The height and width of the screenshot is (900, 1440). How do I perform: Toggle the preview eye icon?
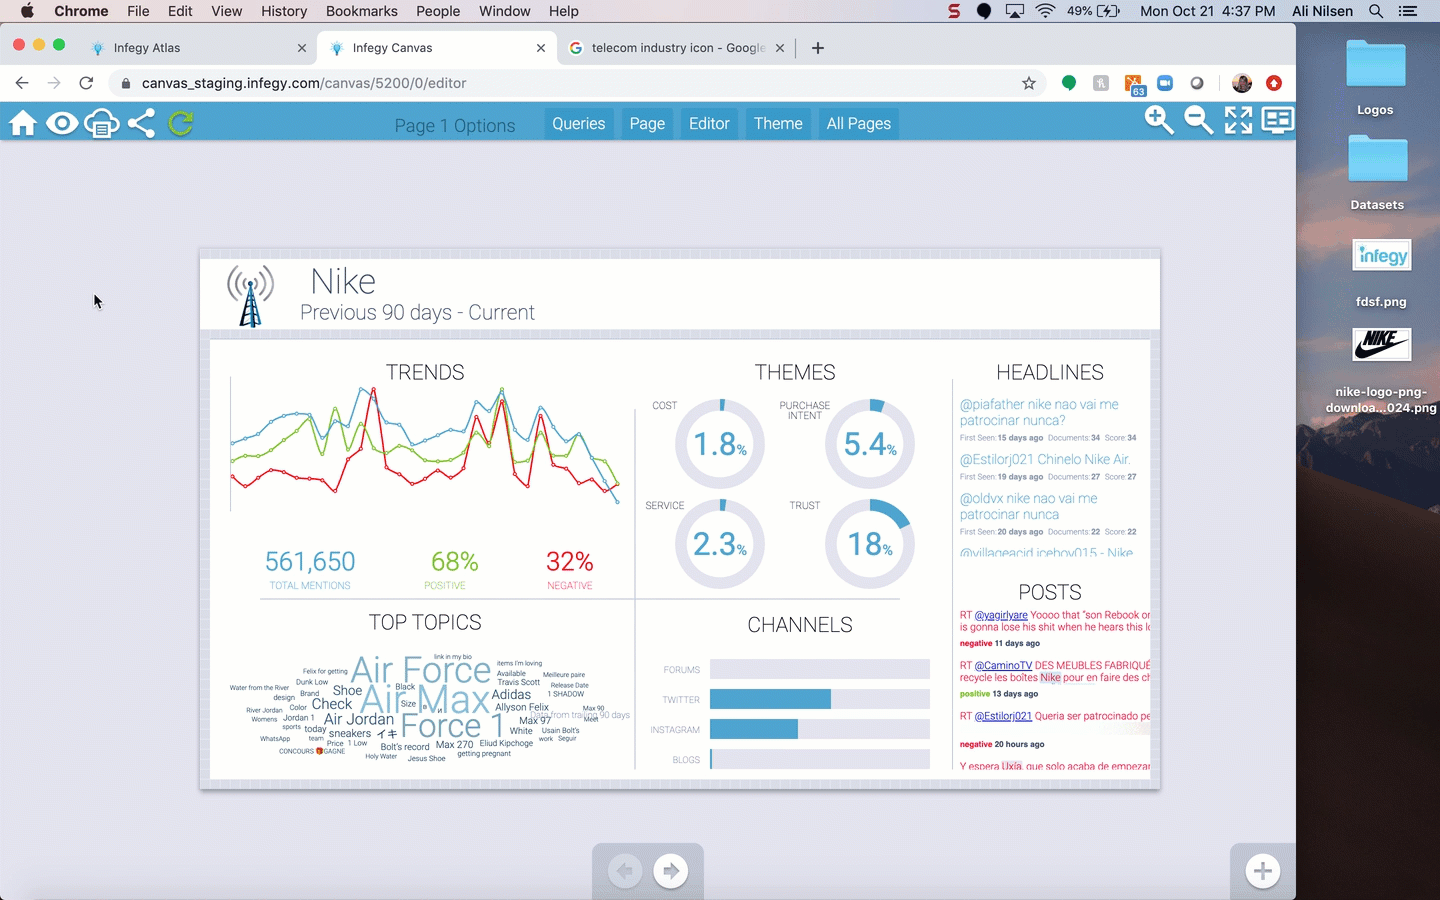(x=62, y=123)
